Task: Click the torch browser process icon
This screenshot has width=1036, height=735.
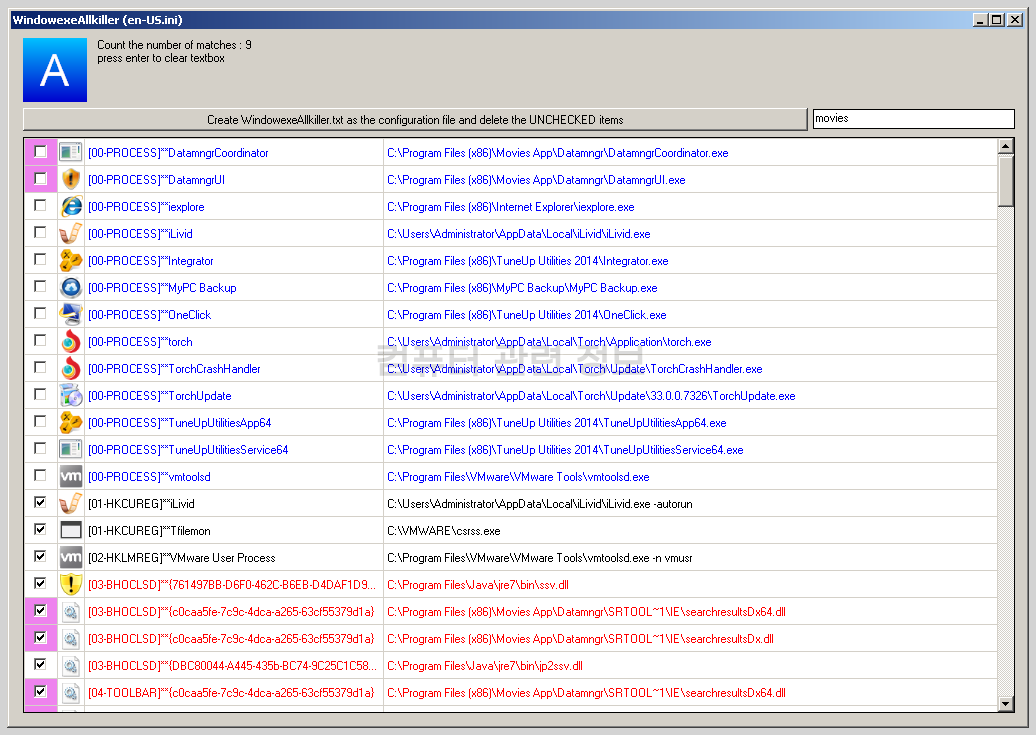Action: 71,342
